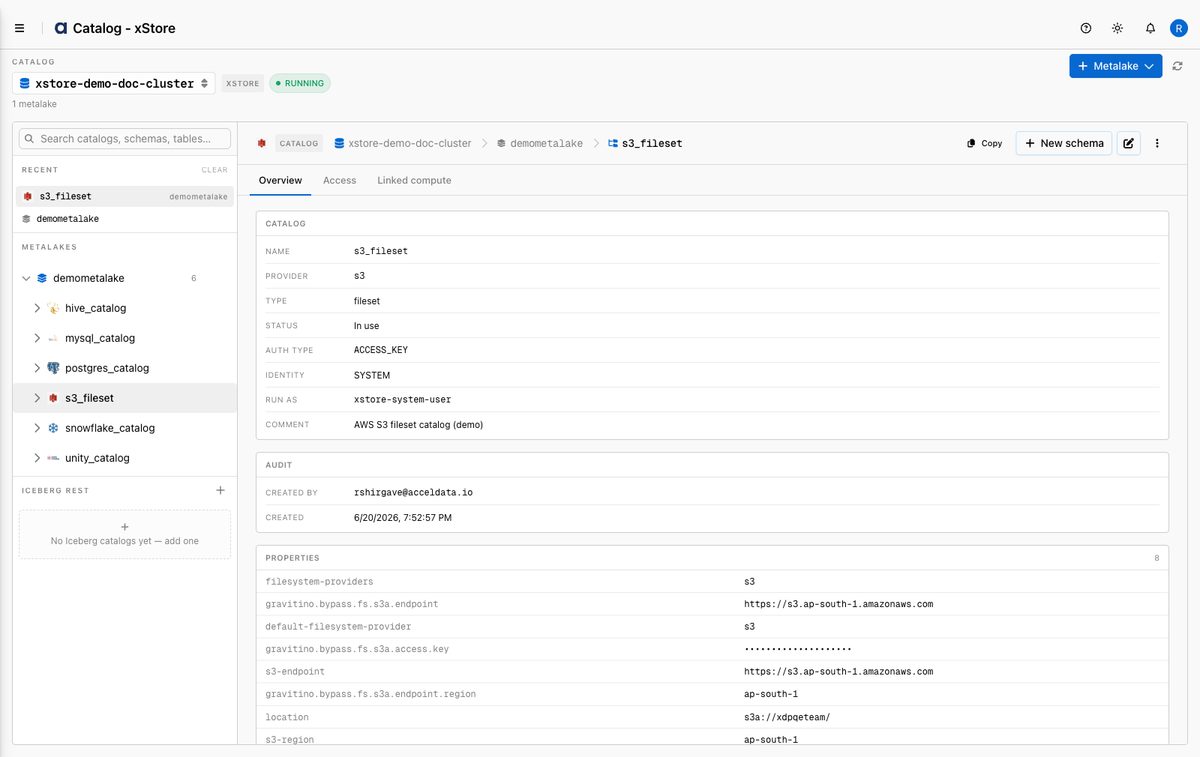Select demometalake metalake label in tree
1200x757 pixels.
(88, 278)
